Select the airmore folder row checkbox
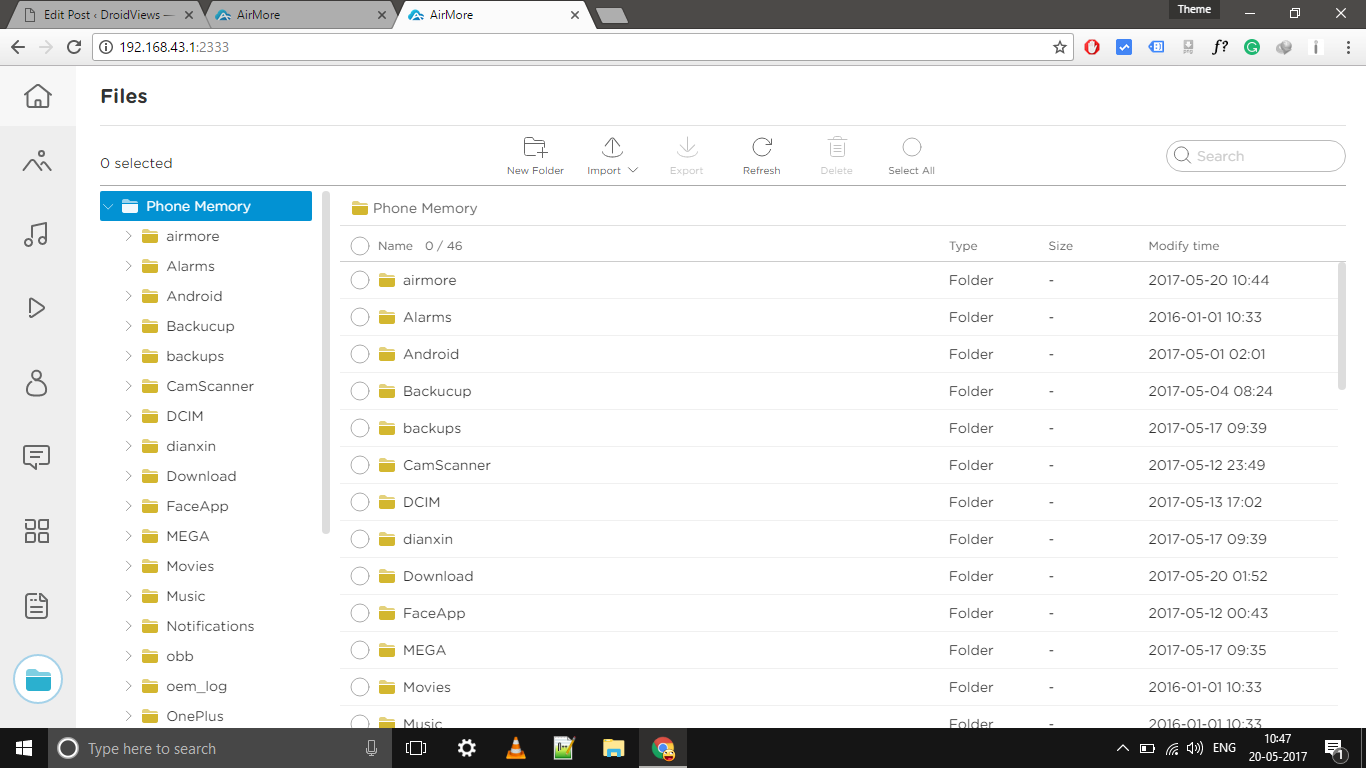Viewport: 1366px width, 768px height. pyautogui.click(x=360, y=280)
